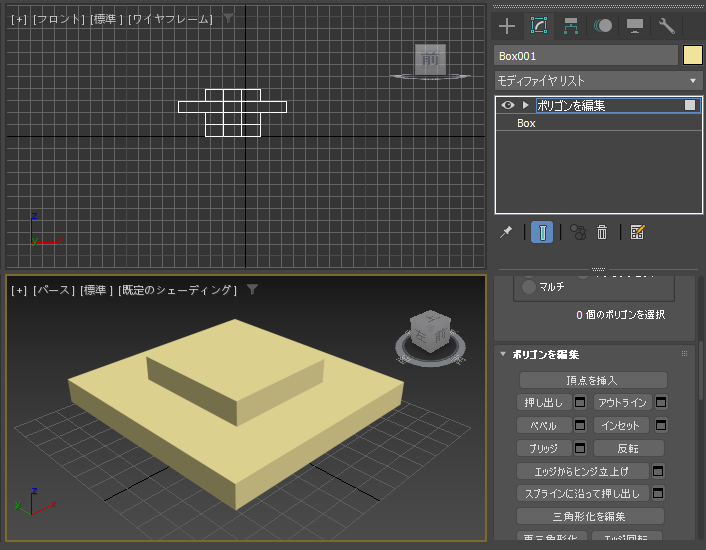Open the [パース] view label menu
This screenshot has height=550, width=706.
click(54, 290)
